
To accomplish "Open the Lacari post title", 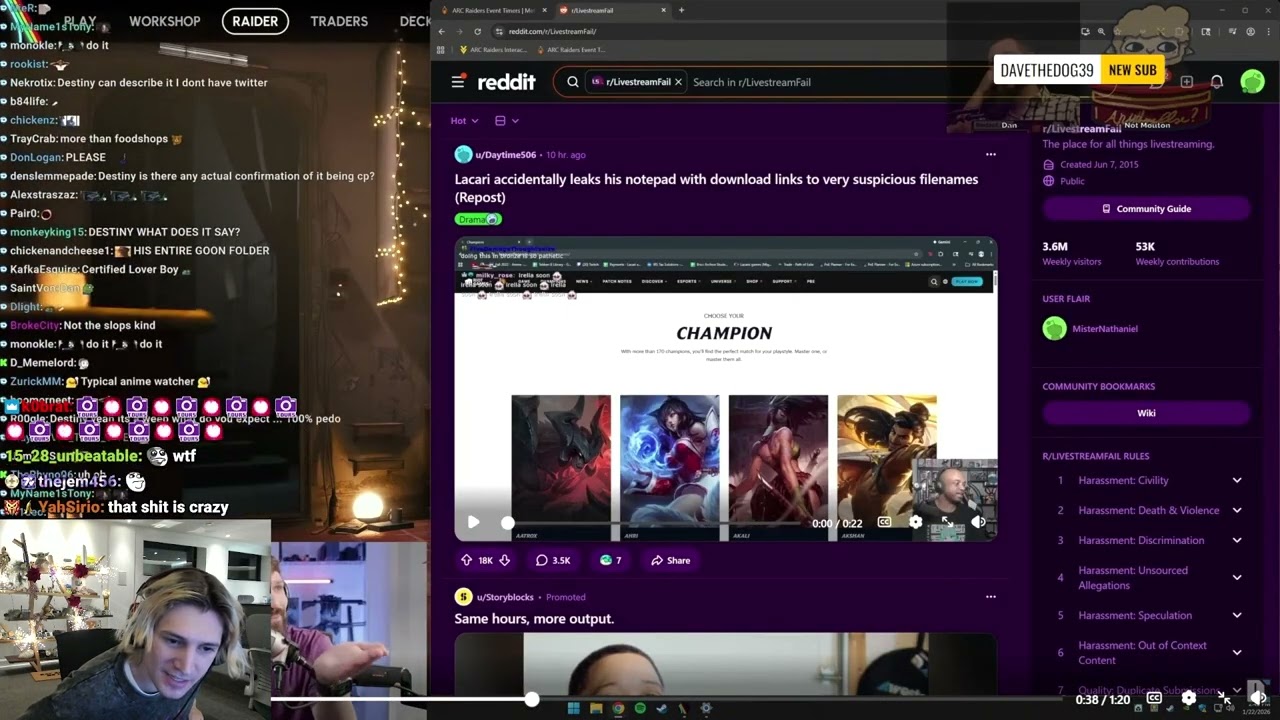I will coord(716,188).
